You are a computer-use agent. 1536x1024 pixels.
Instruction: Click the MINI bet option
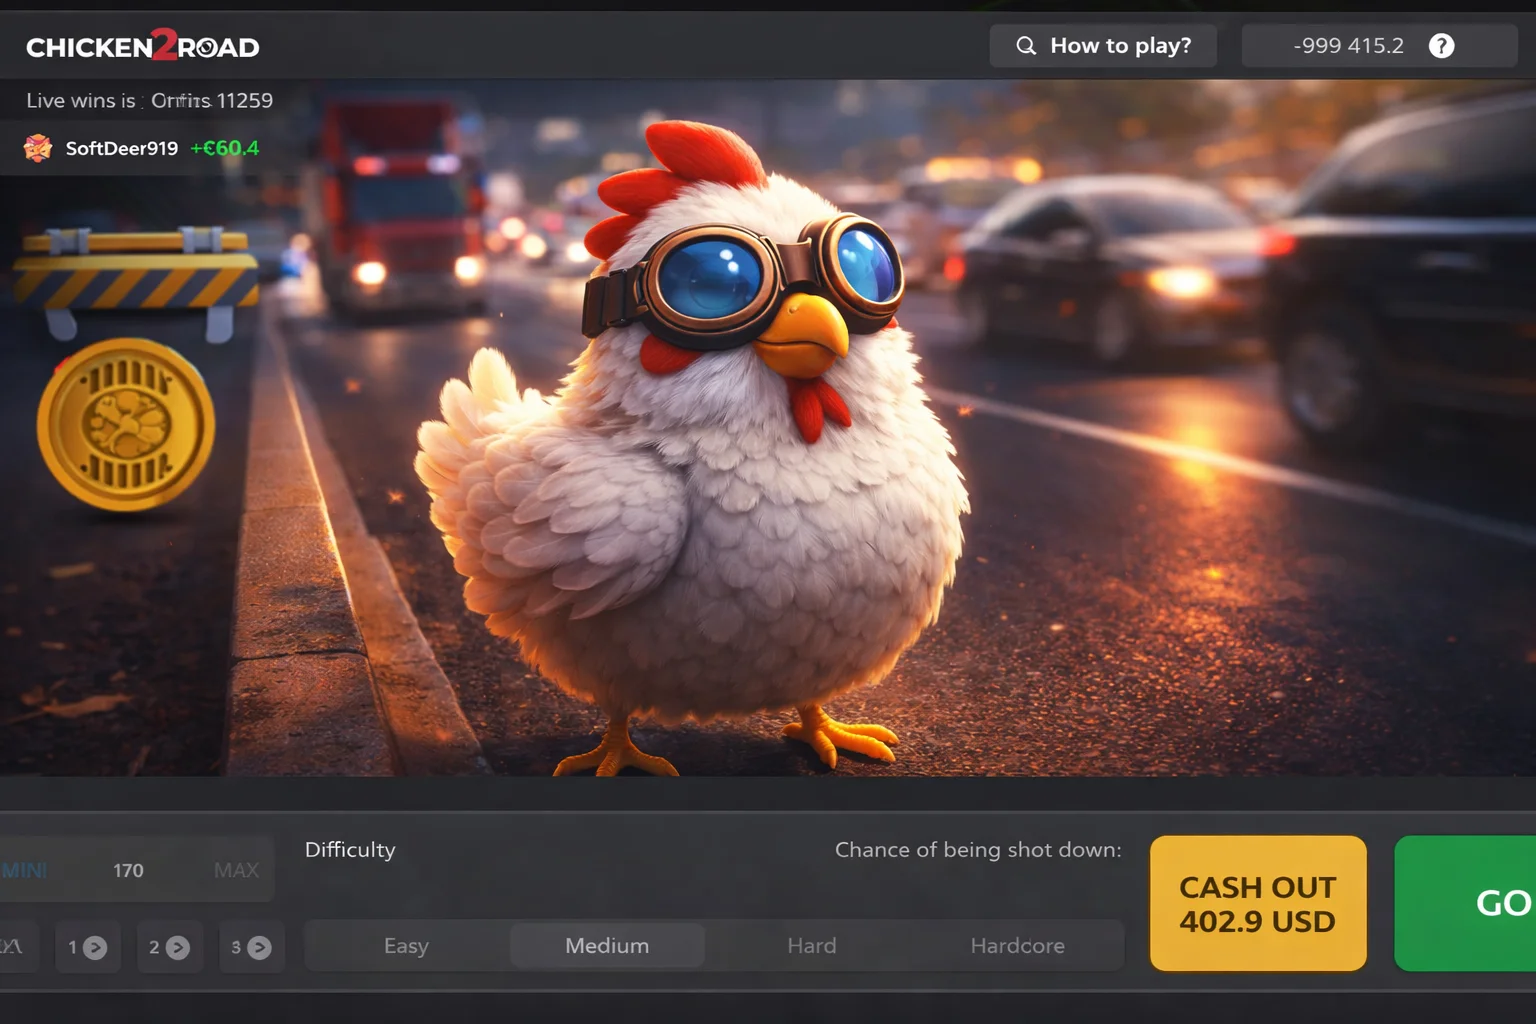click(25, 870)
